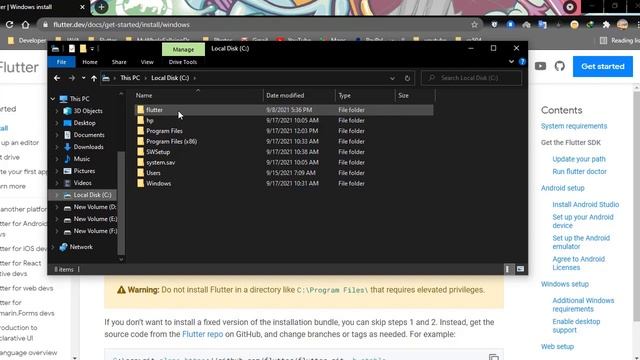The width and height of the screenshot is (640, 360).
Task: Go up one folder level
Action: pos(94,78)
